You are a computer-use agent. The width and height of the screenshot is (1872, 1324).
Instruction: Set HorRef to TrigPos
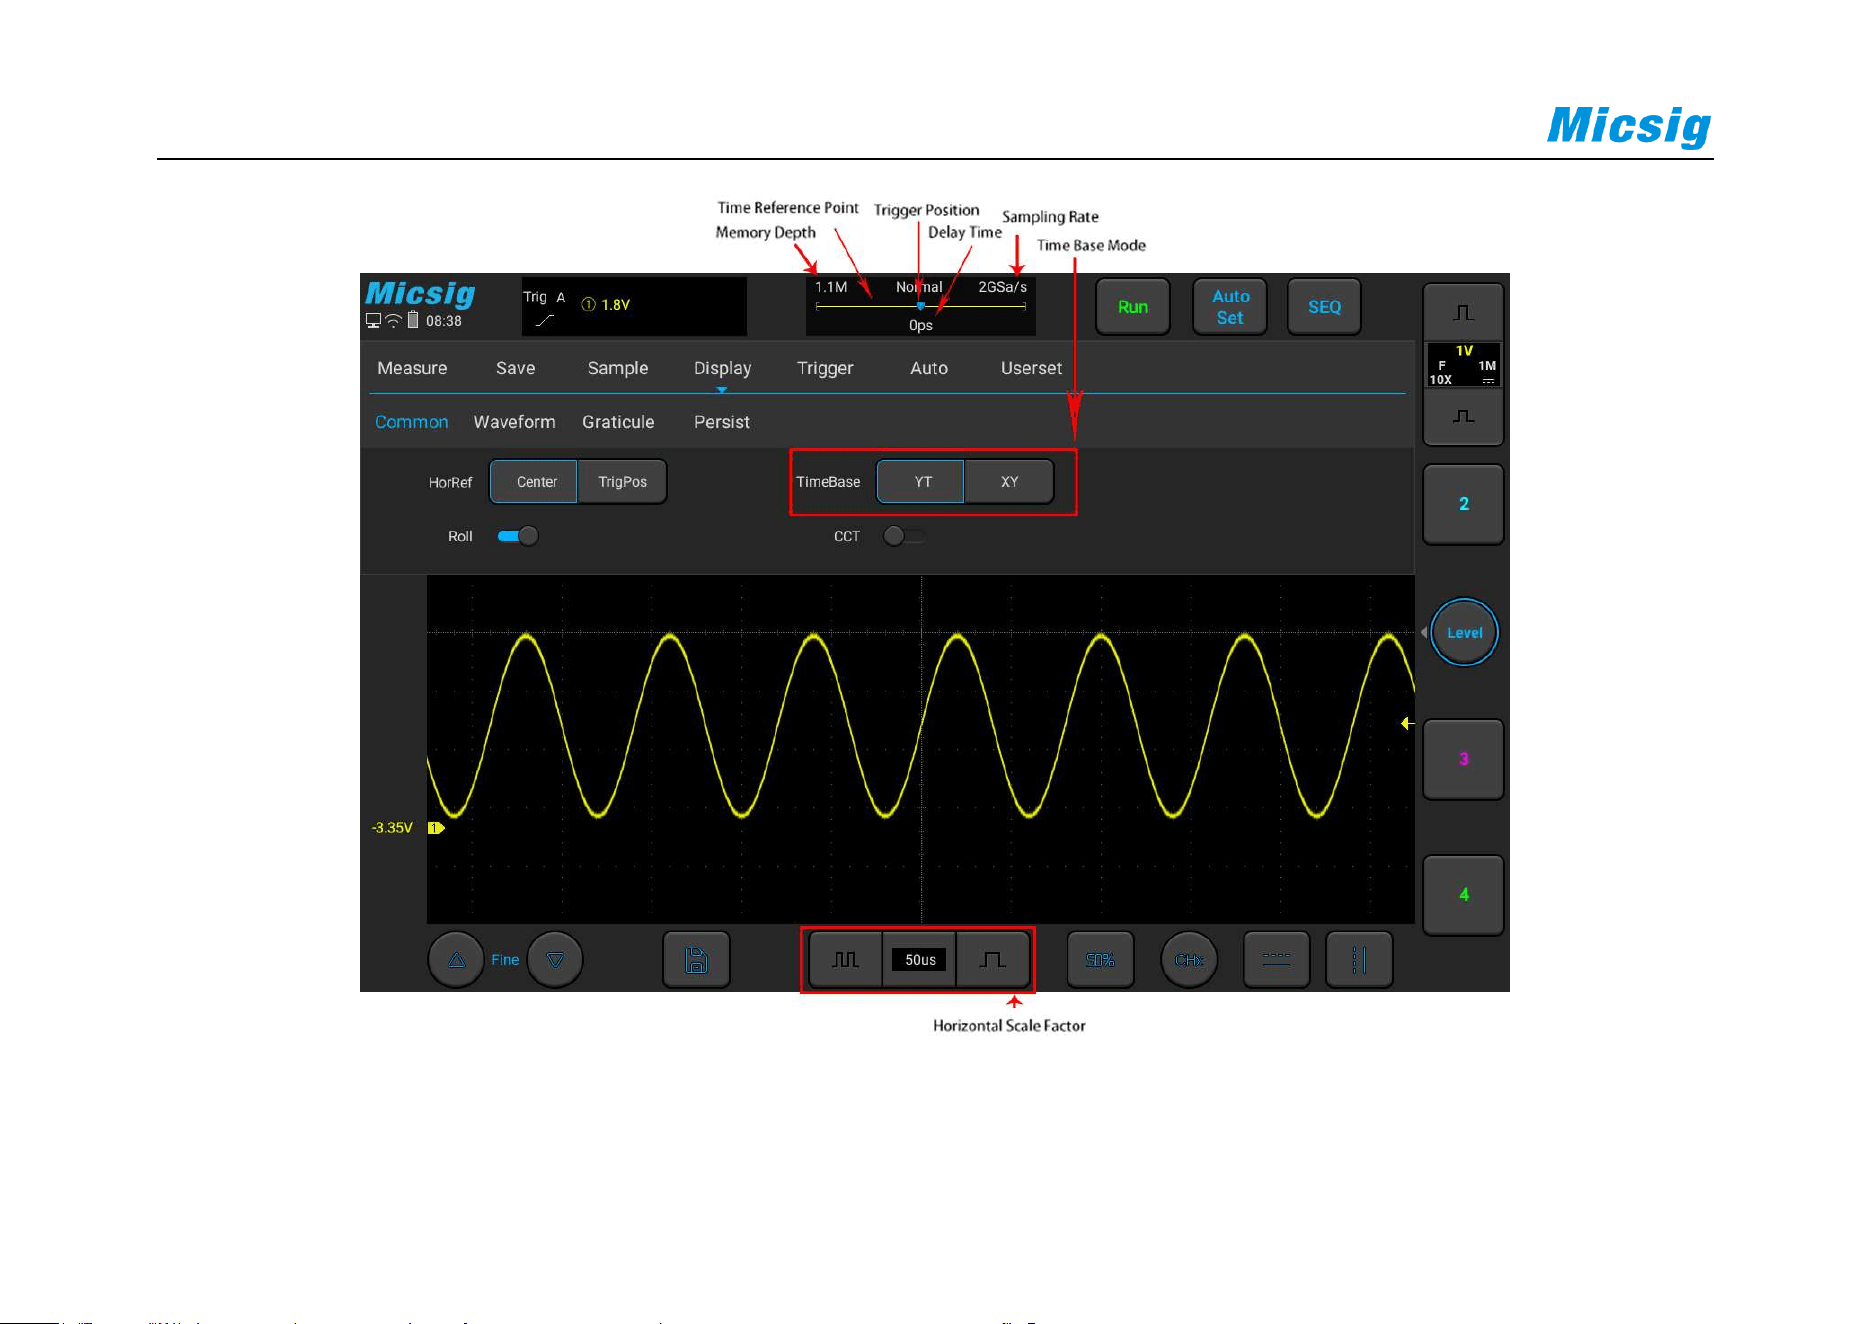pyautogui.click(x=622, y=482)
